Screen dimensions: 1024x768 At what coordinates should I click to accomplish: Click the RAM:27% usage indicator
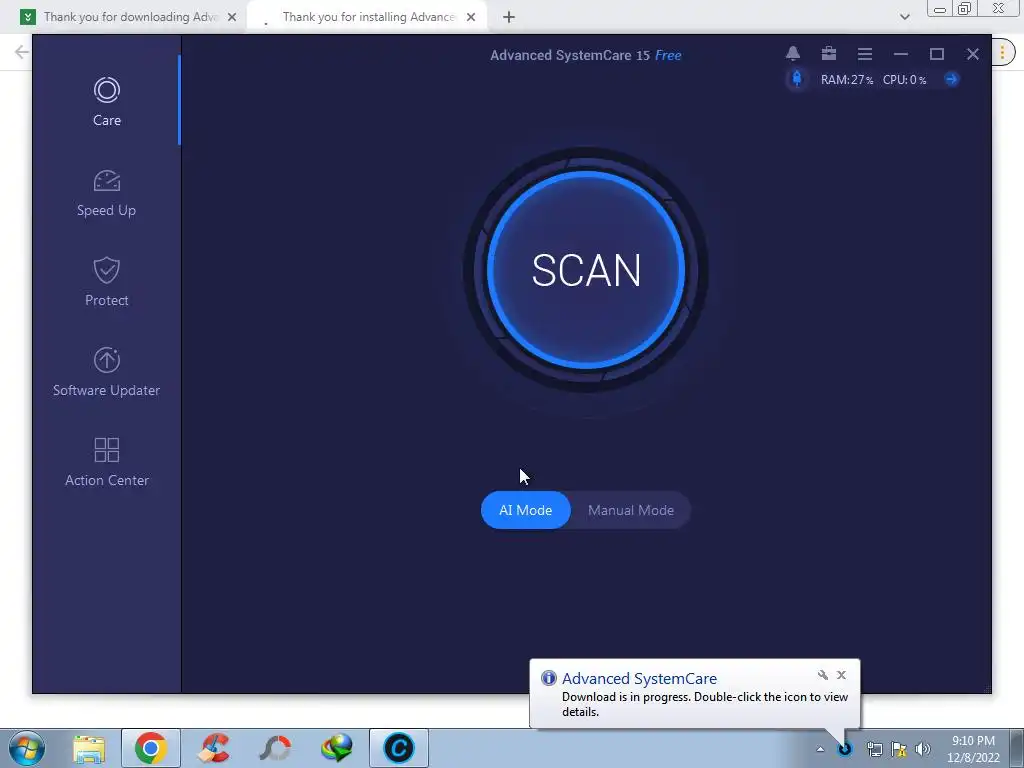point(847,80)
